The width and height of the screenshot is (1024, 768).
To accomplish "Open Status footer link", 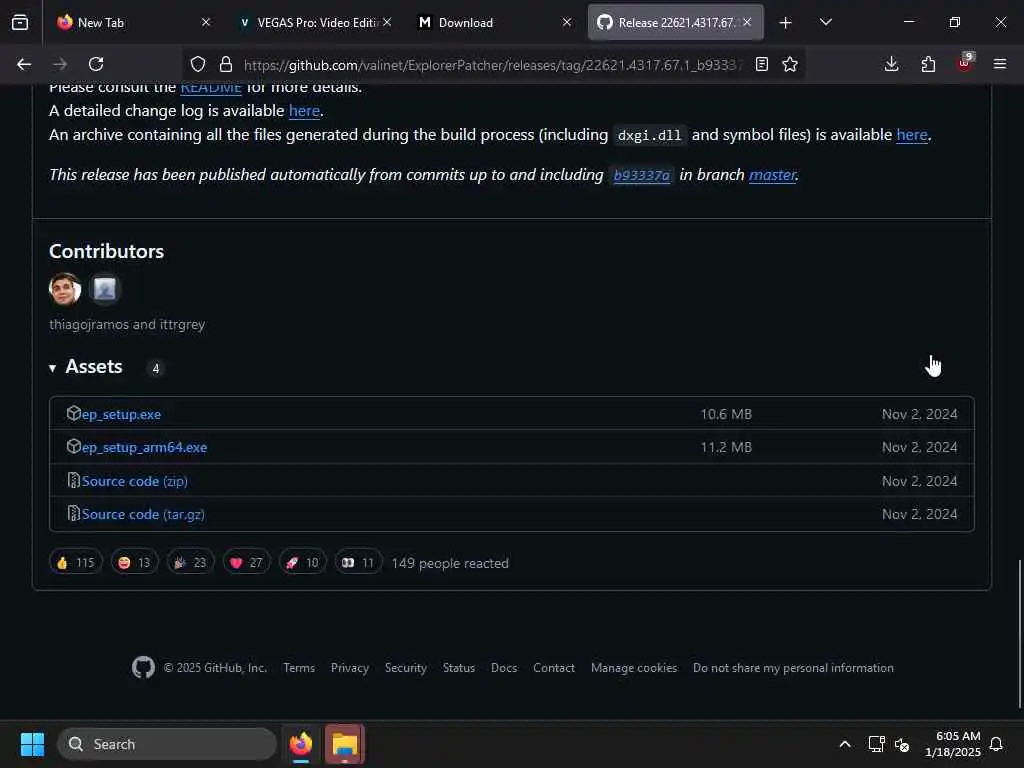I will [x=458, y=668].
